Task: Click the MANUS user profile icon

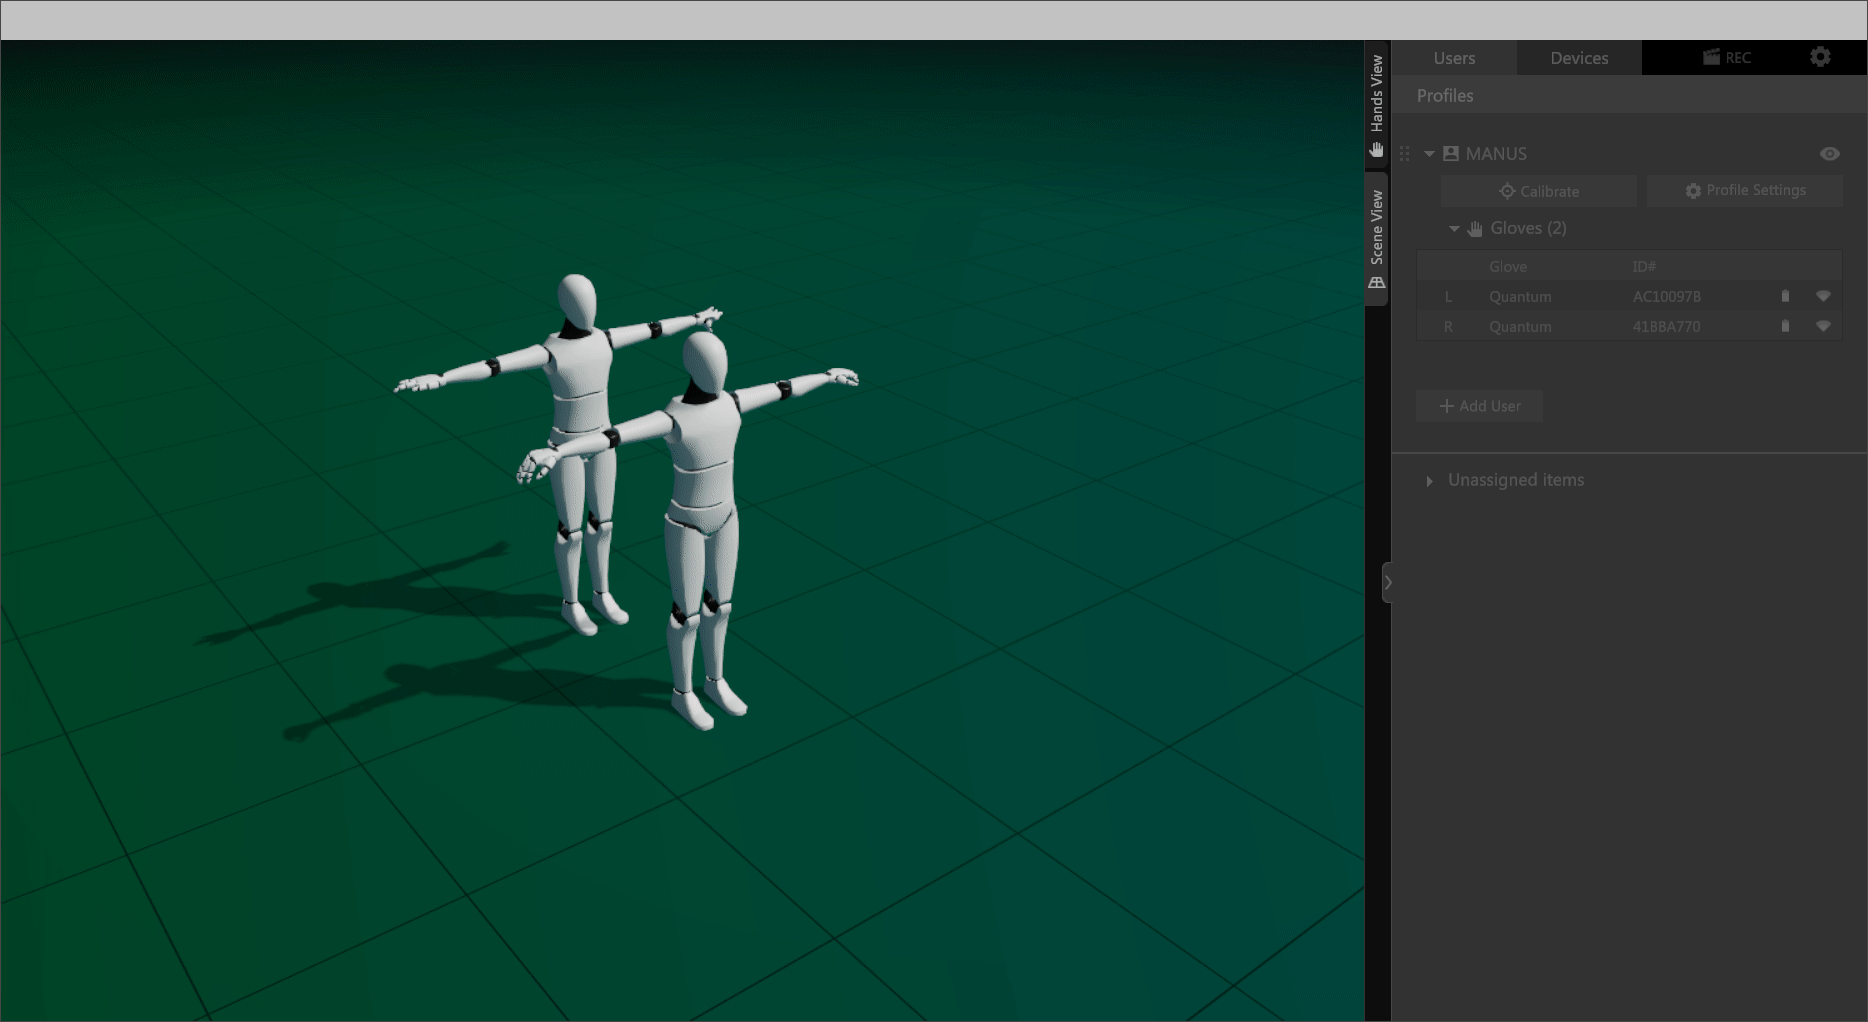Action: (x=1450, y=154)
